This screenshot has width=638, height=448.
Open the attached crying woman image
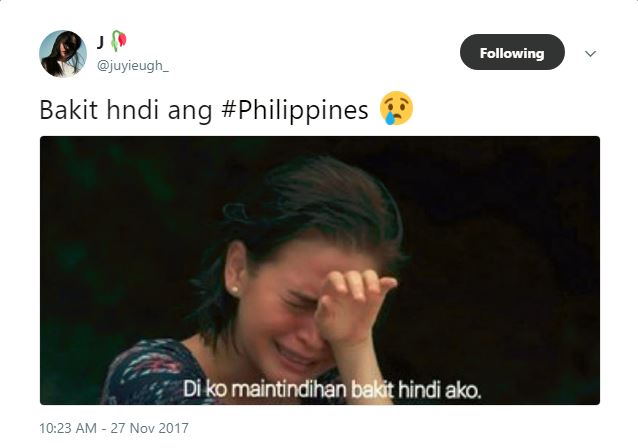[x=320, y=270]
